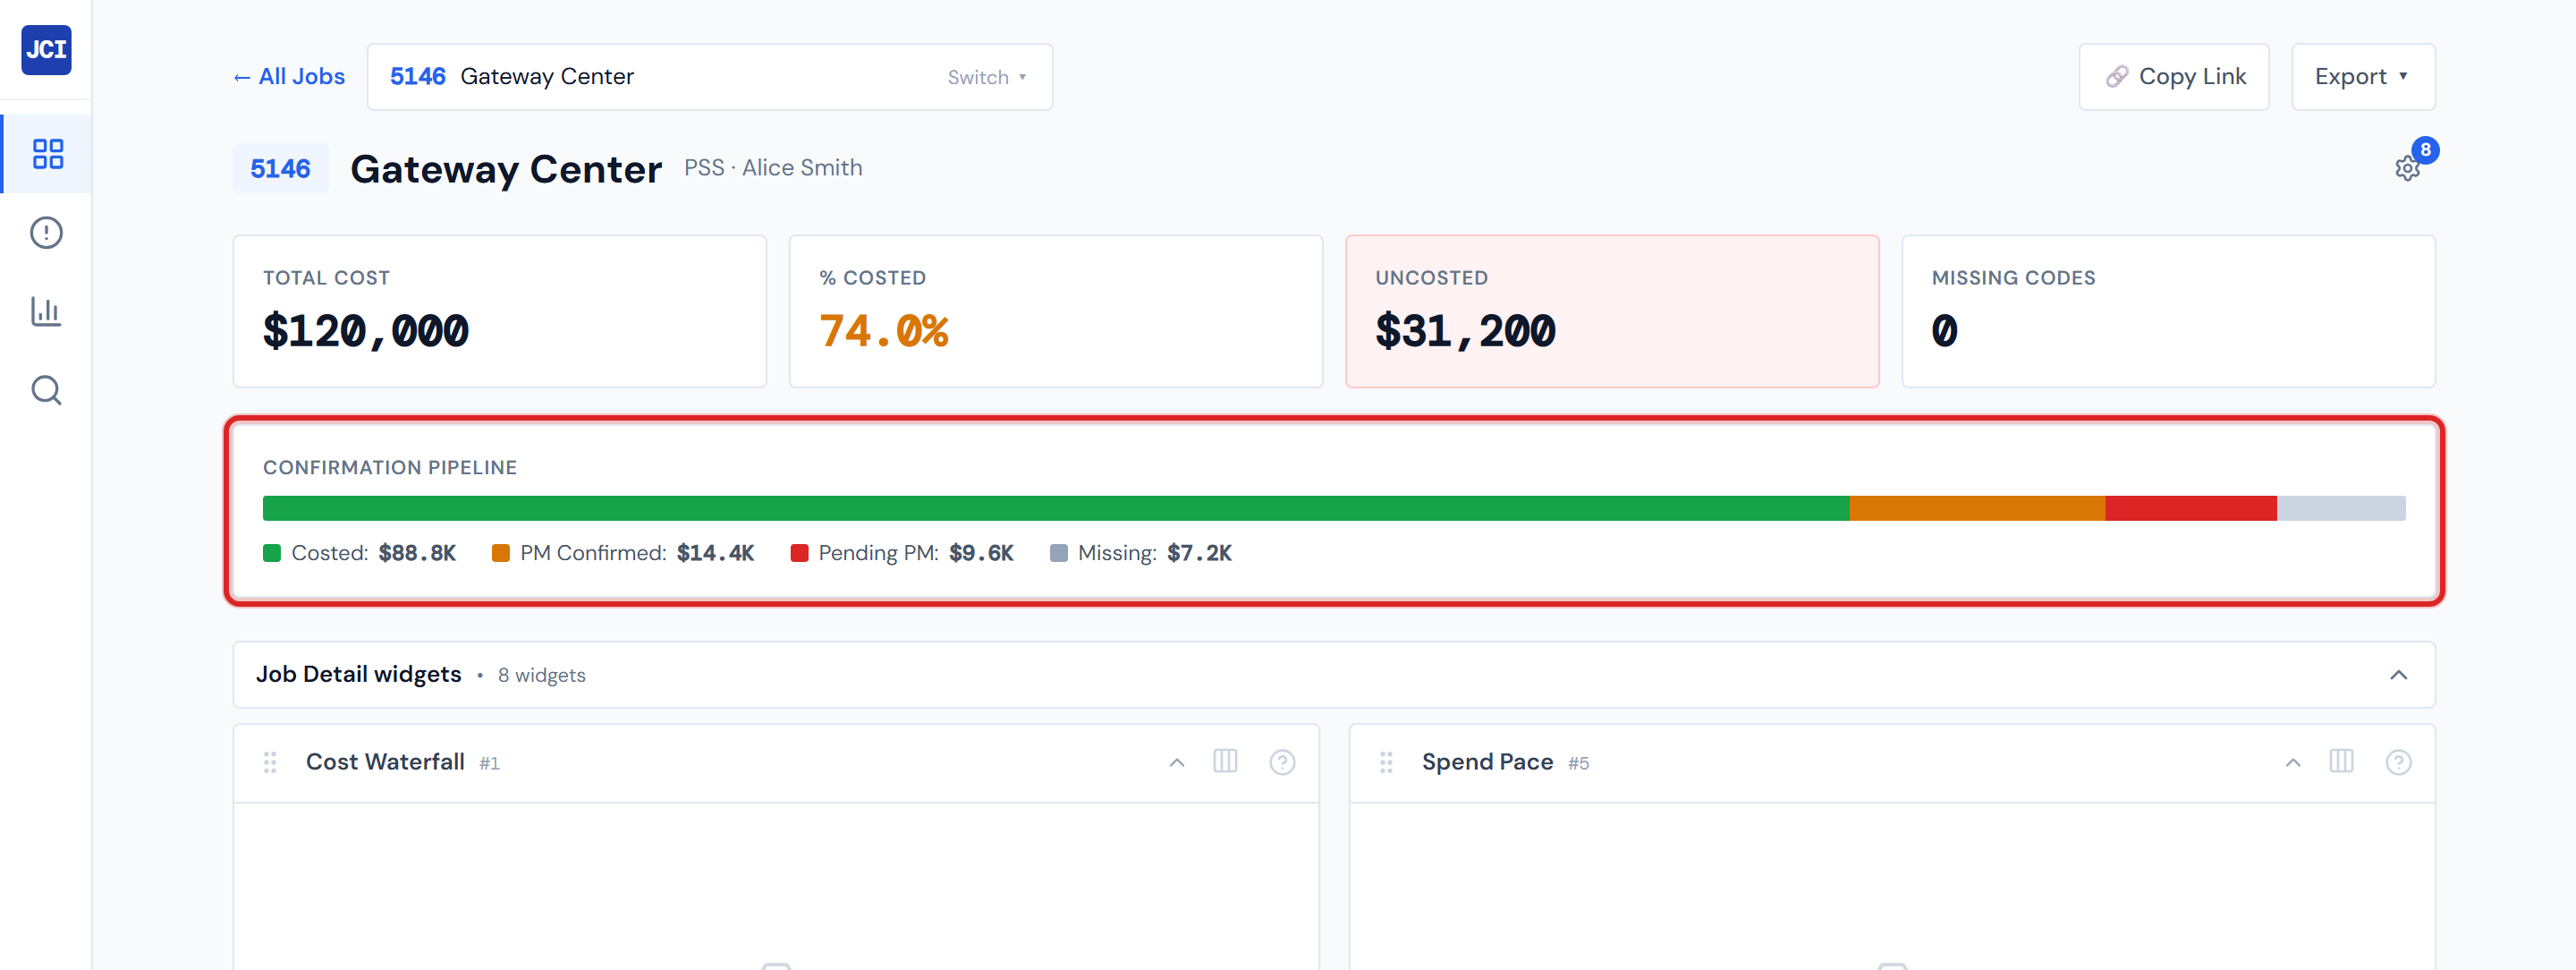Collapse the Job Detail widgets section
Viewport: 2576px width, 970px height.
pyautogui.click(x=2399, y=675)
